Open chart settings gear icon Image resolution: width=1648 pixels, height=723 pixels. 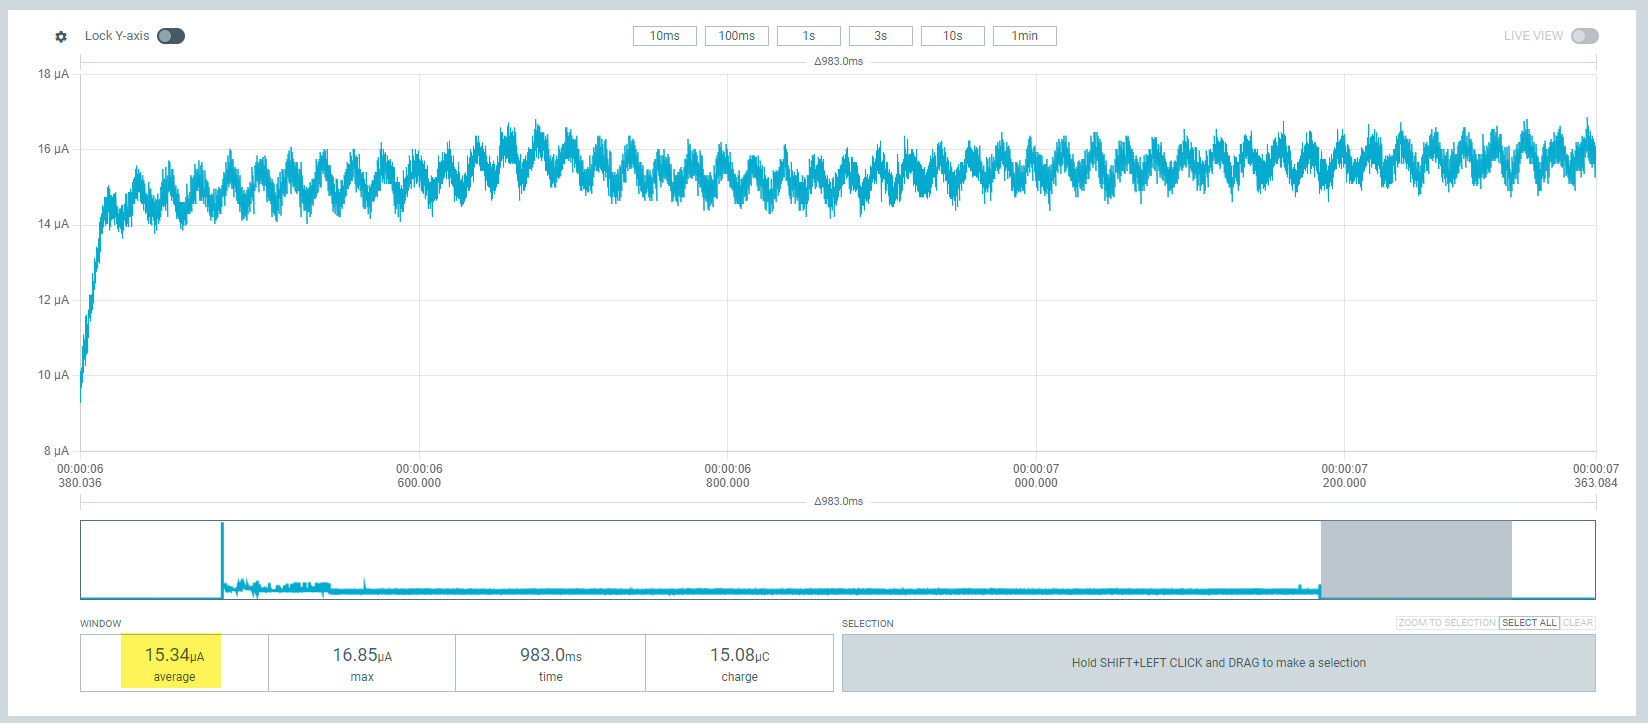(x=61, y=37)
